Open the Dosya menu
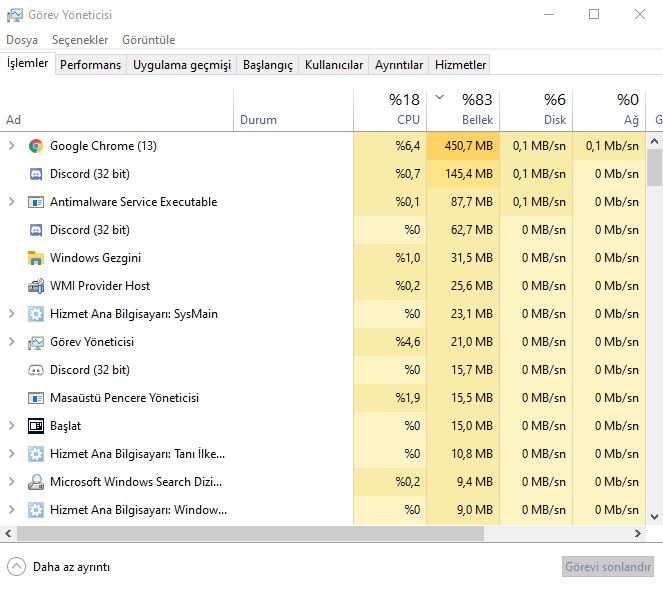Screen dimensions: 663x589 (x=22, y=40)
